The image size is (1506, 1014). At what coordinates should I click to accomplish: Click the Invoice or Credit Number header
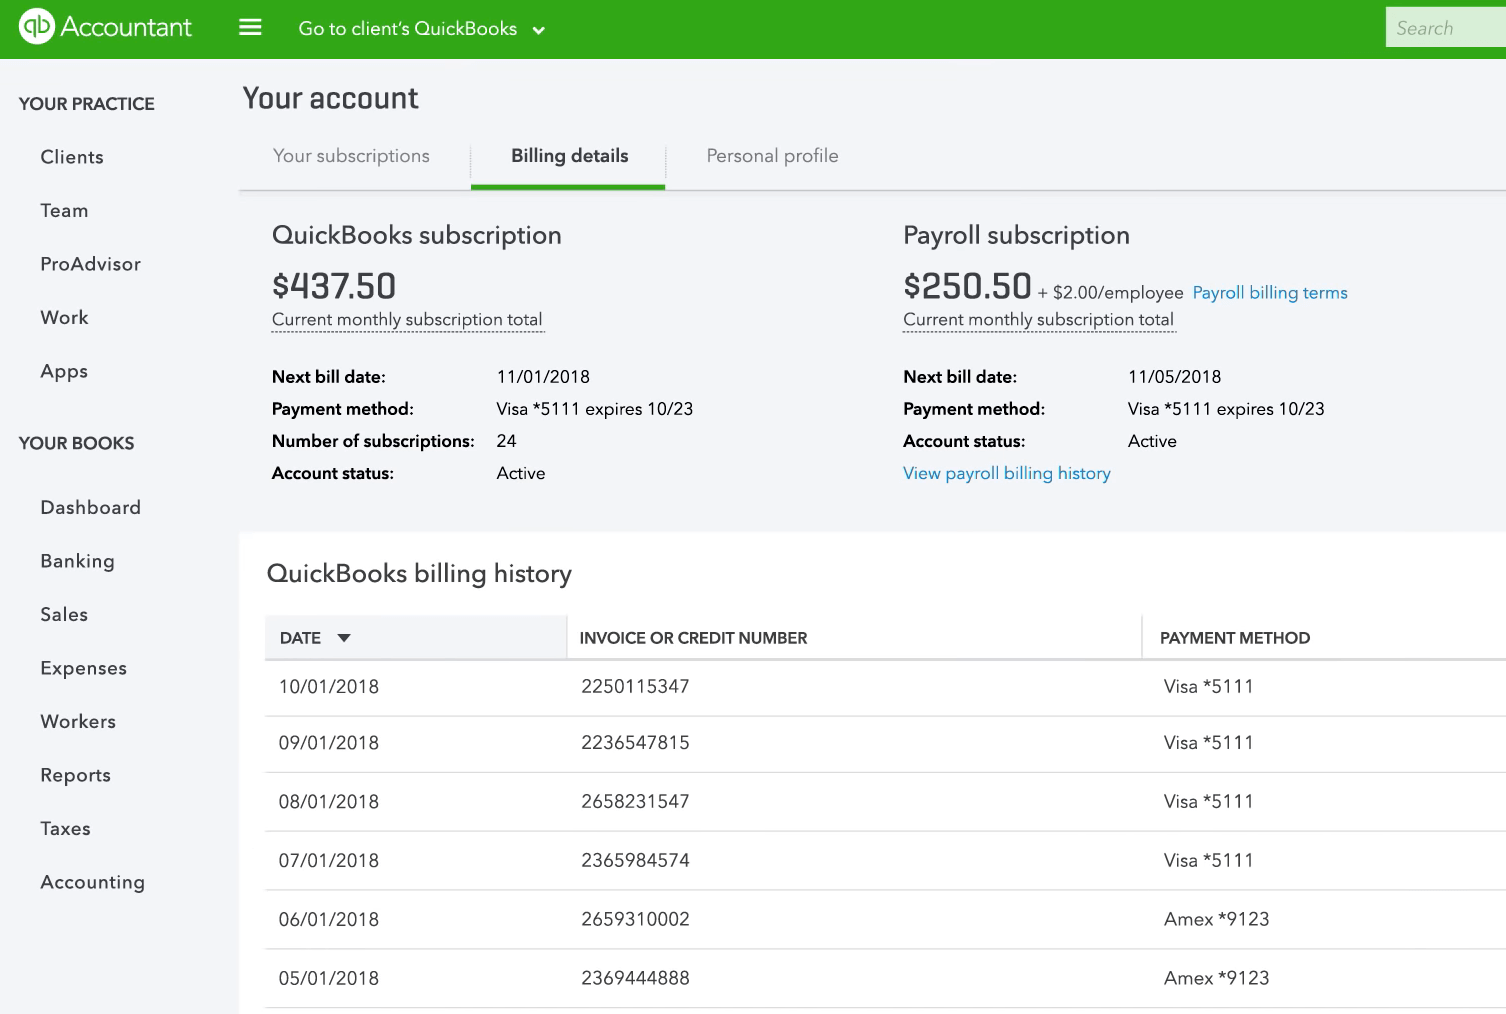(x=693, y=638)
